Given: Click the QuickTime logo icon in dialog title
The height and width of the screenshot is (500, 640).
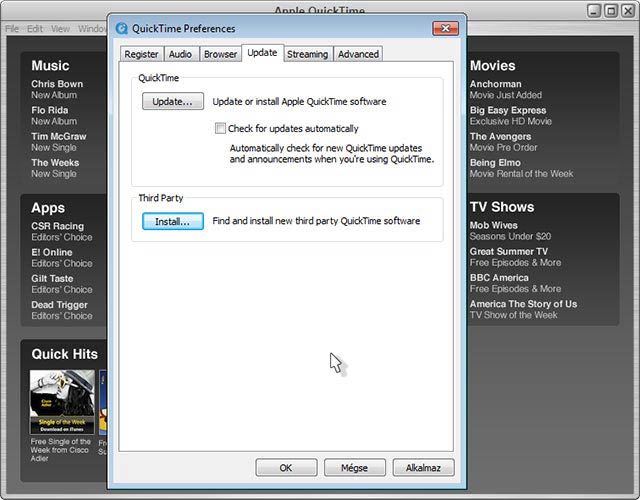Looking at the screenshot, I should [122, 29].
